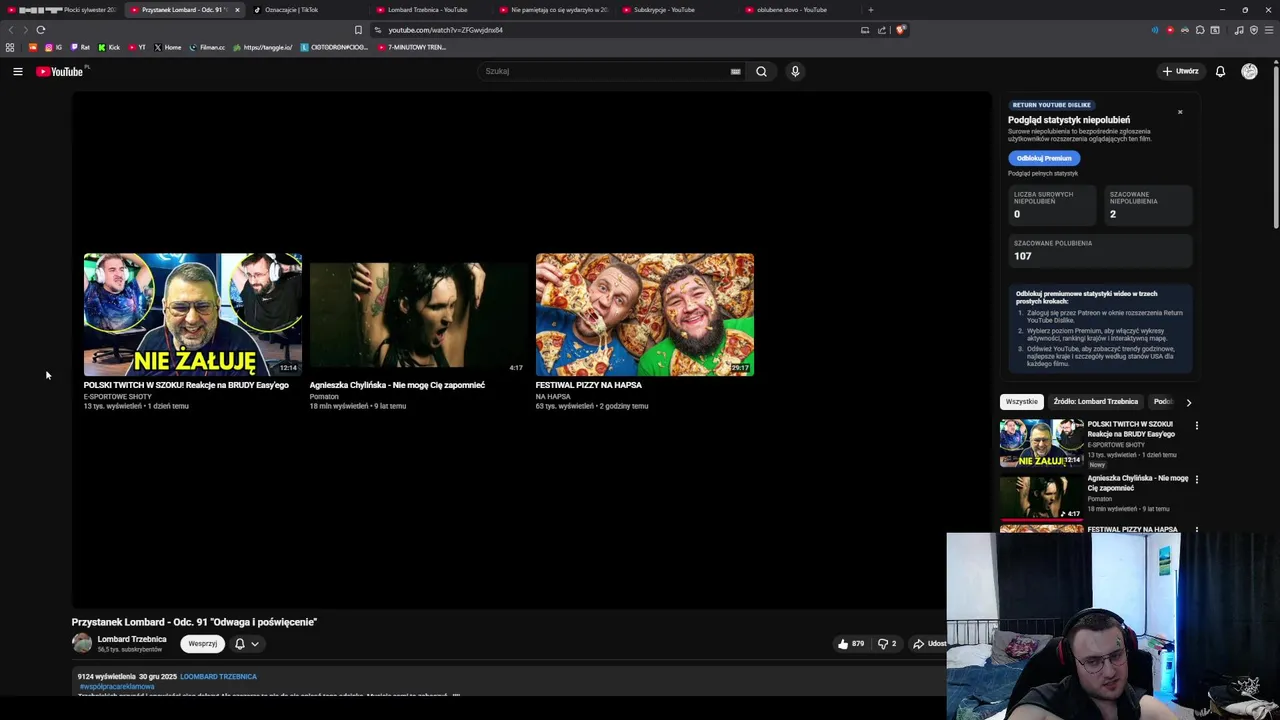Screen dimensions: 1280x720
Task: Click the browser address bar URL
Action: point(445,30)
